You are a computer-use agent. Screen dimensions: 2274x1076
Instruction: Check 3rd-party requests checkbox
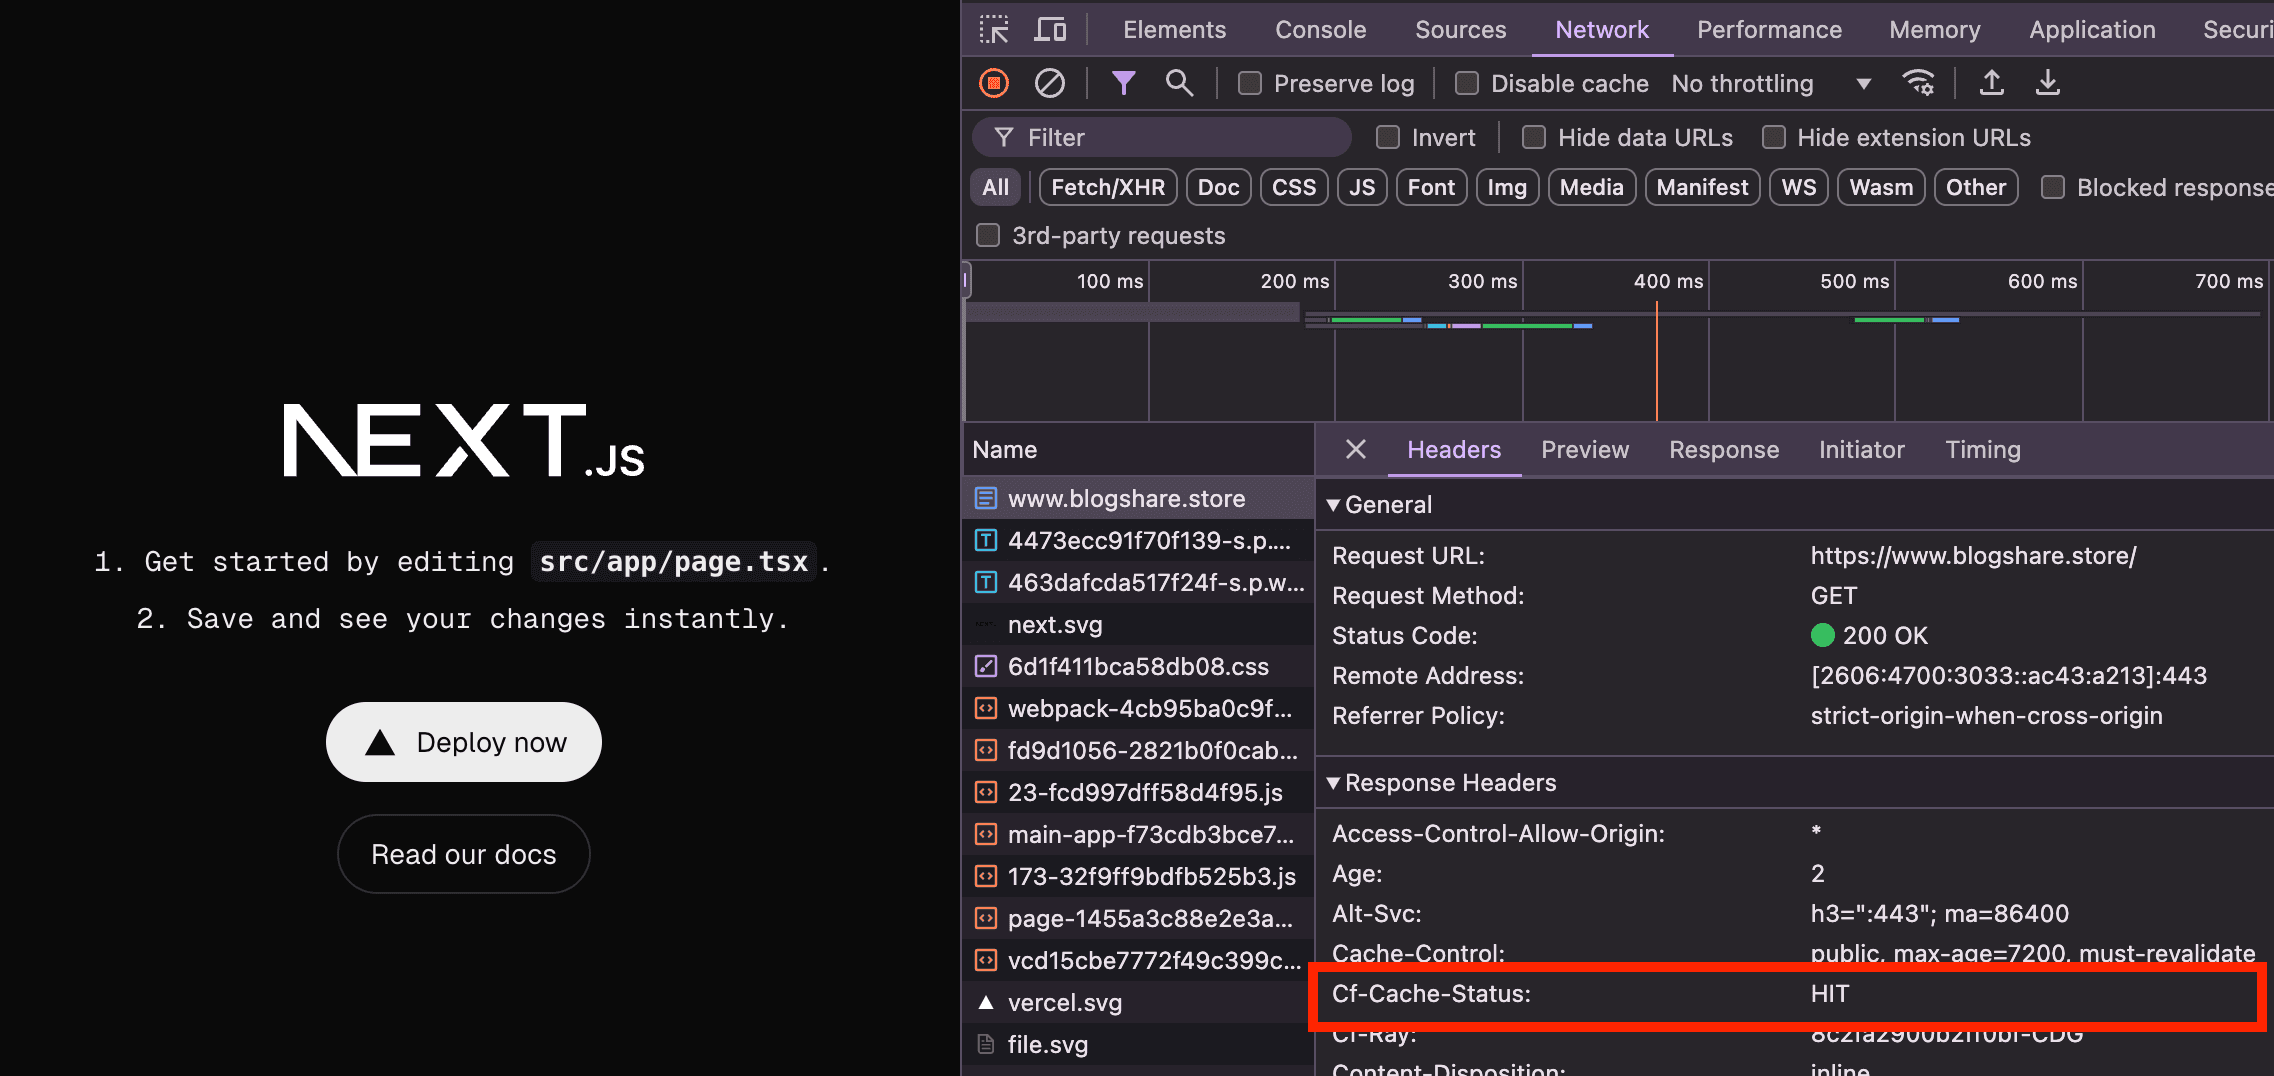coord(987,235)
